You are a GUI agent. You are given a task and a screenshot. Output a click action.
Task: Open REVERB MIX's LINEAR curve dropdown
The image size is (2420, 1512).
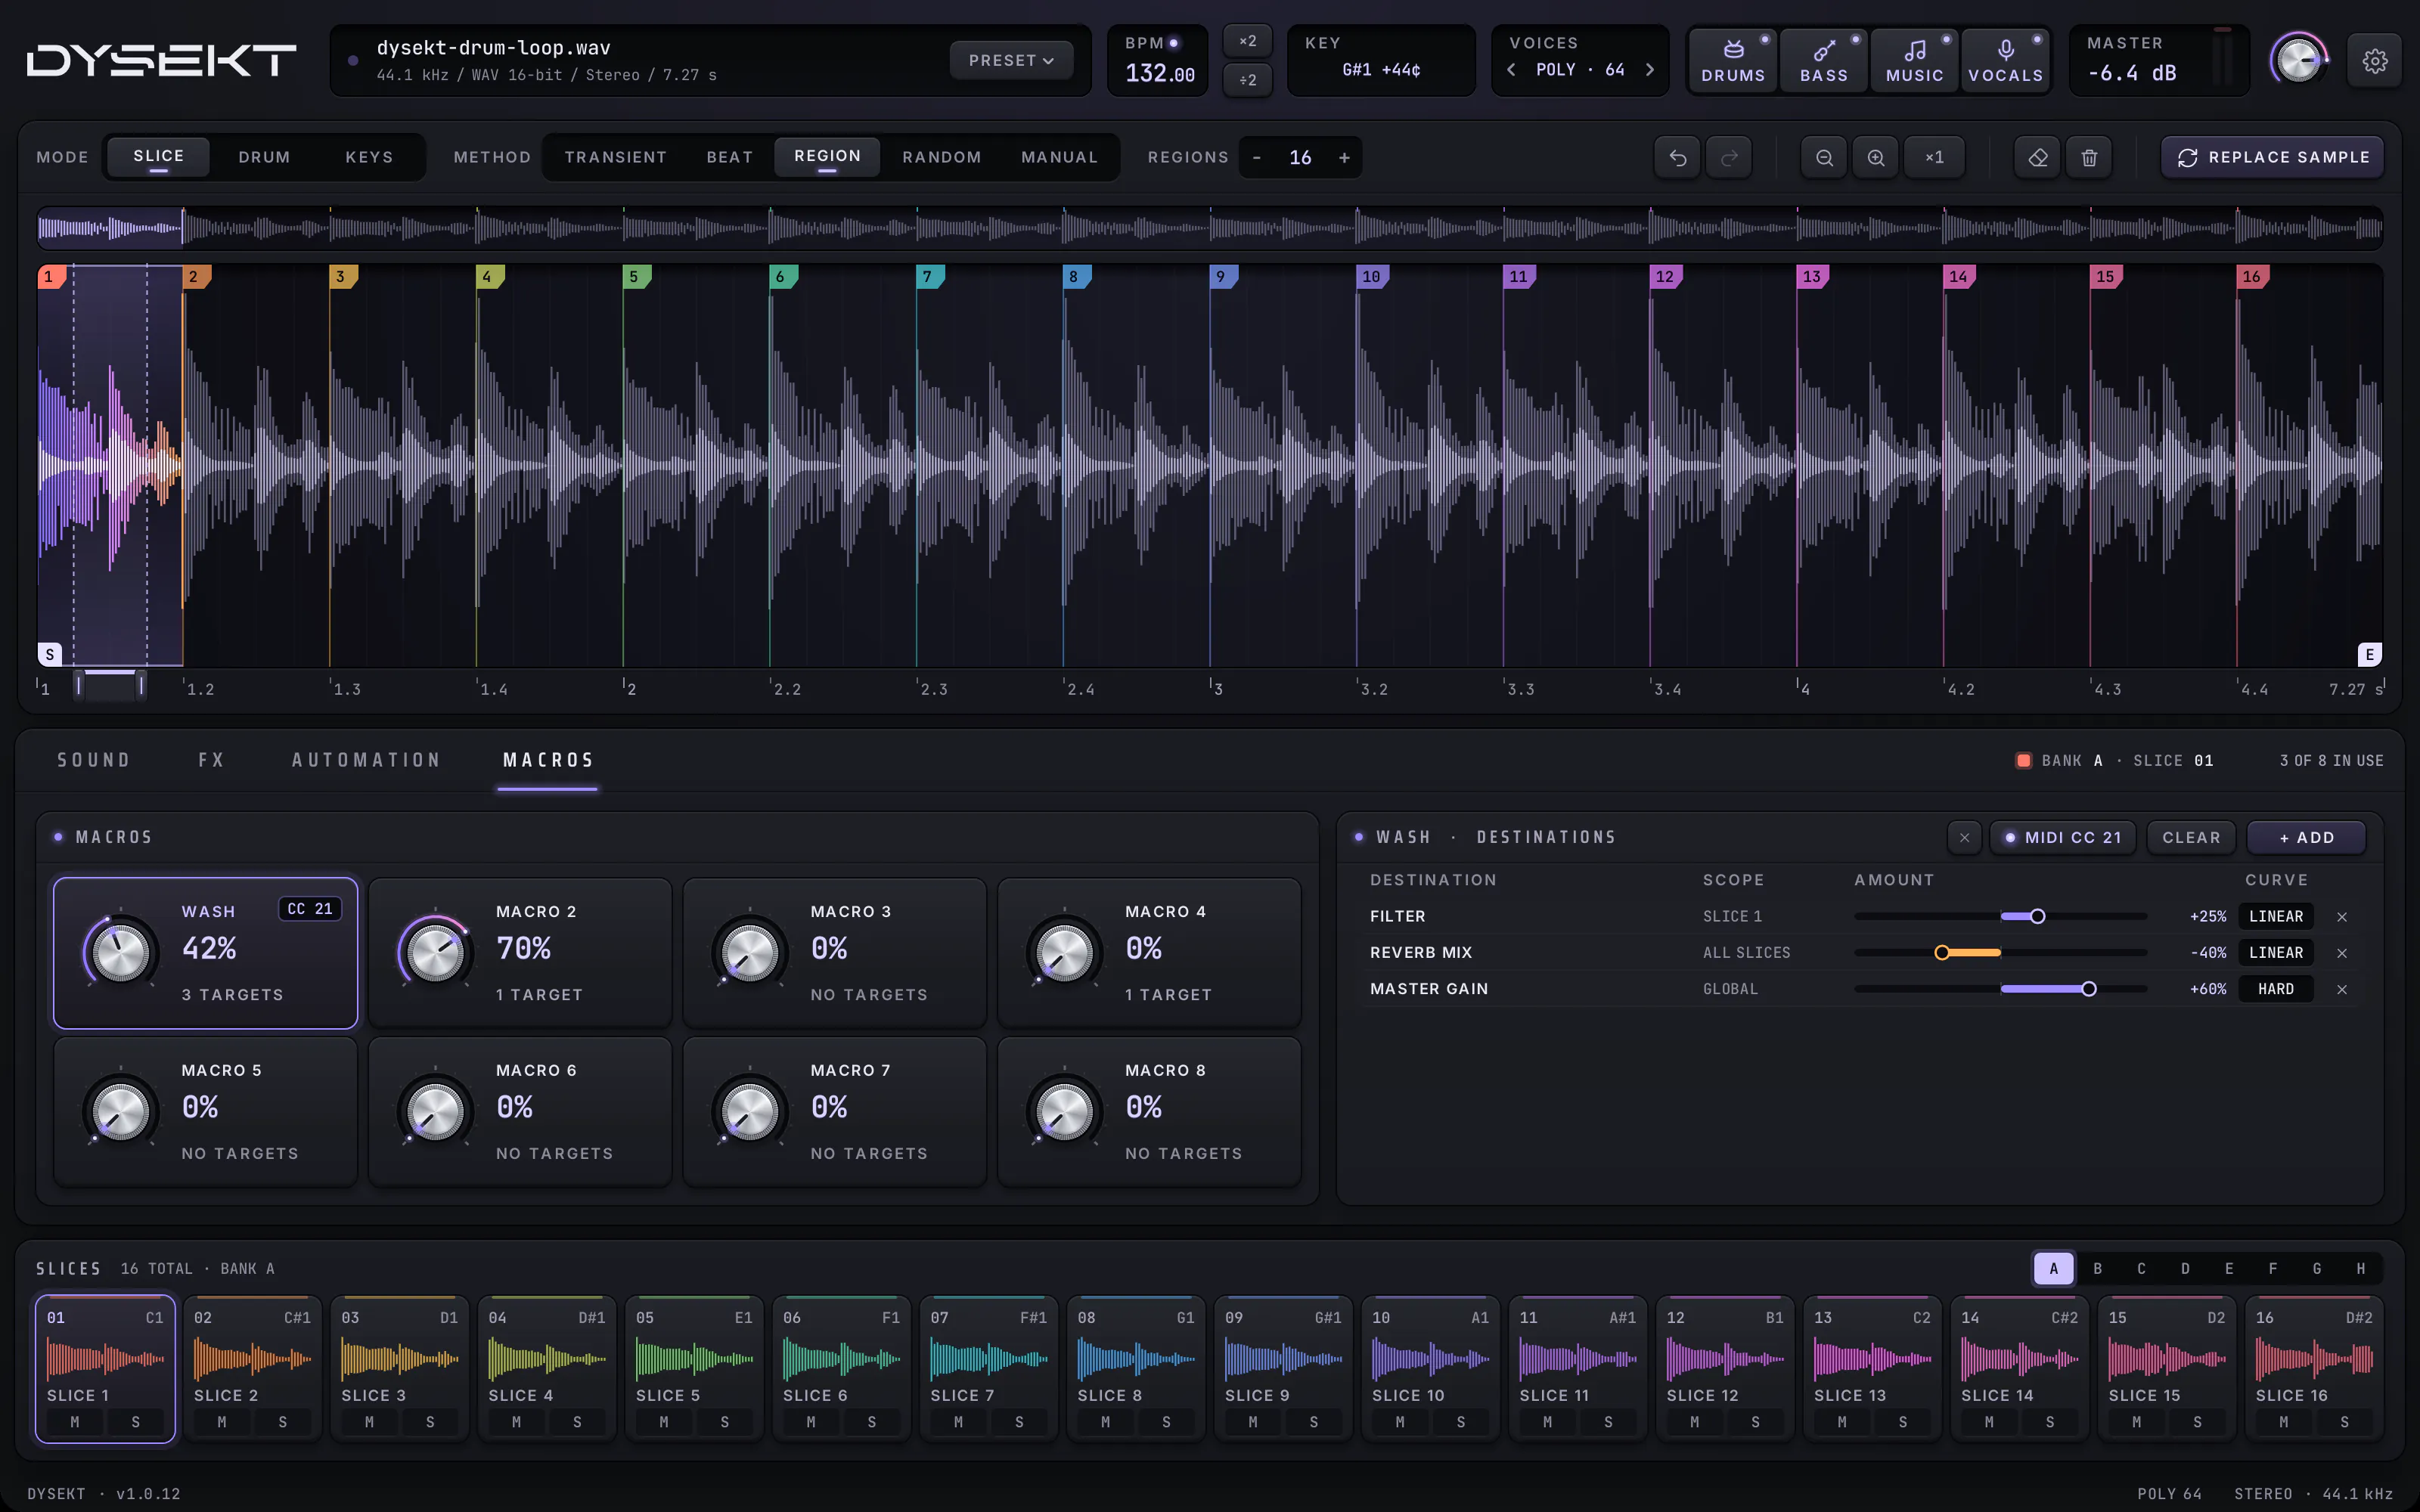[x=2276, y=953]
